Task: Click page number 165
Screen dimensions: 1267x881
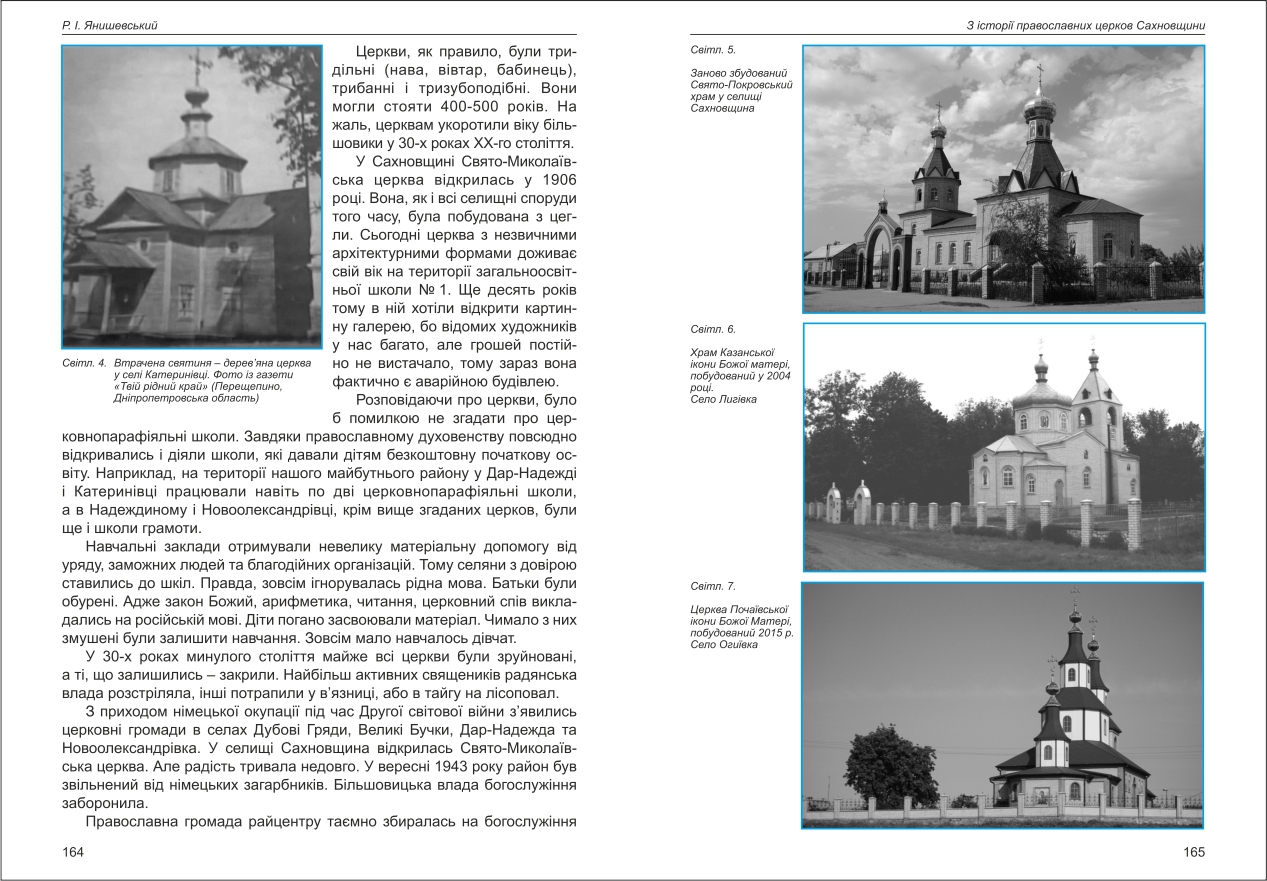Action: click(x=1194, y=852)
